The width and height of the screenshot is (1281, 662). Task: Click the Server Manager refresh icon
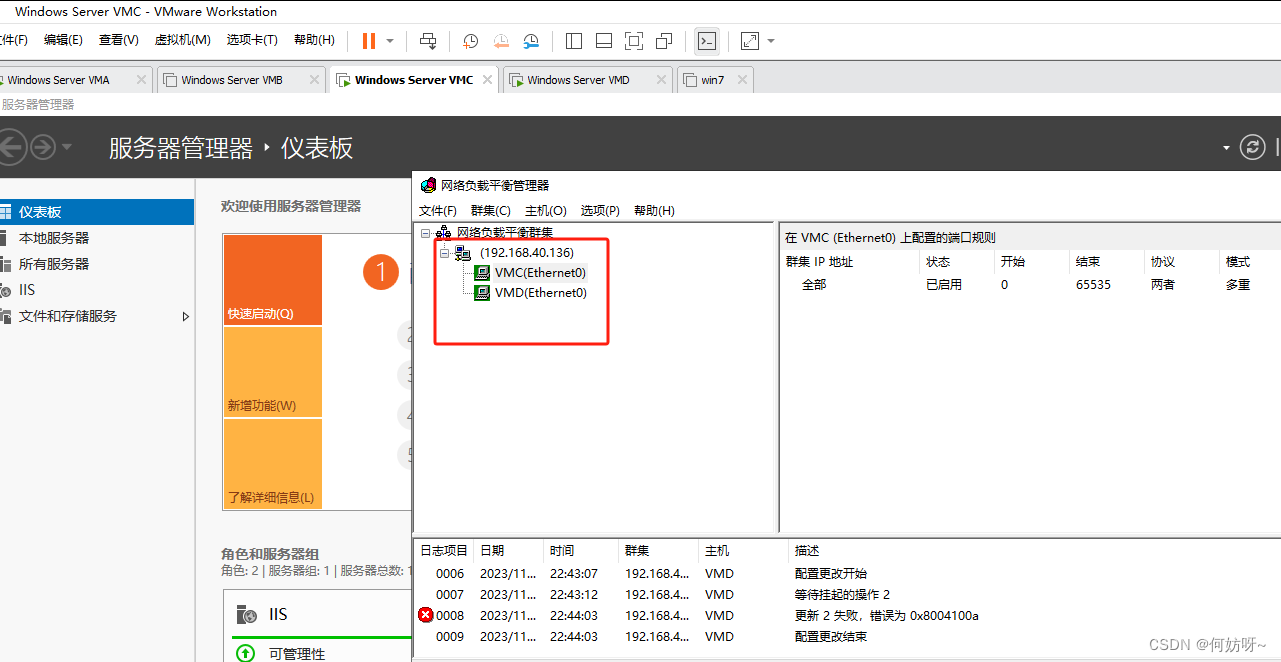point(1252,148)
